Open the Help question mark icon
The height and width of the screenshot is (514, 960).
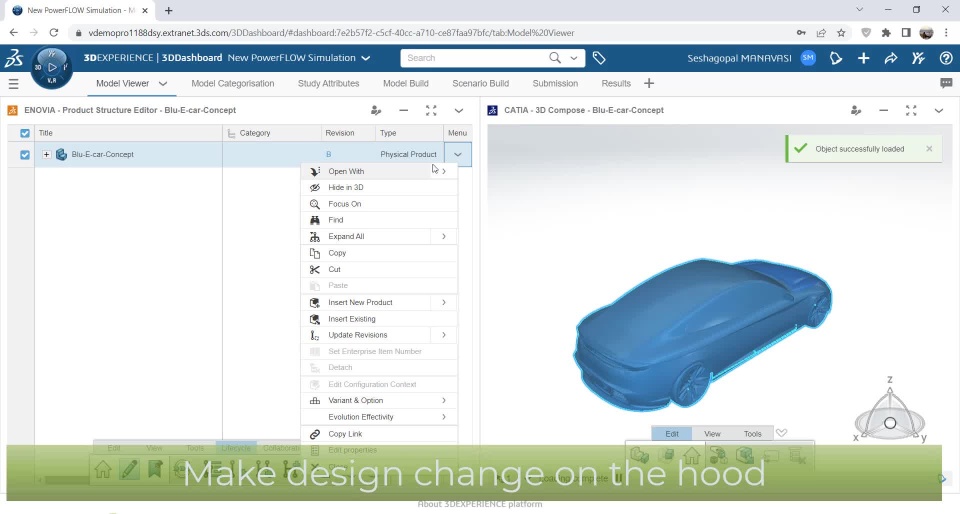point(946,58)
